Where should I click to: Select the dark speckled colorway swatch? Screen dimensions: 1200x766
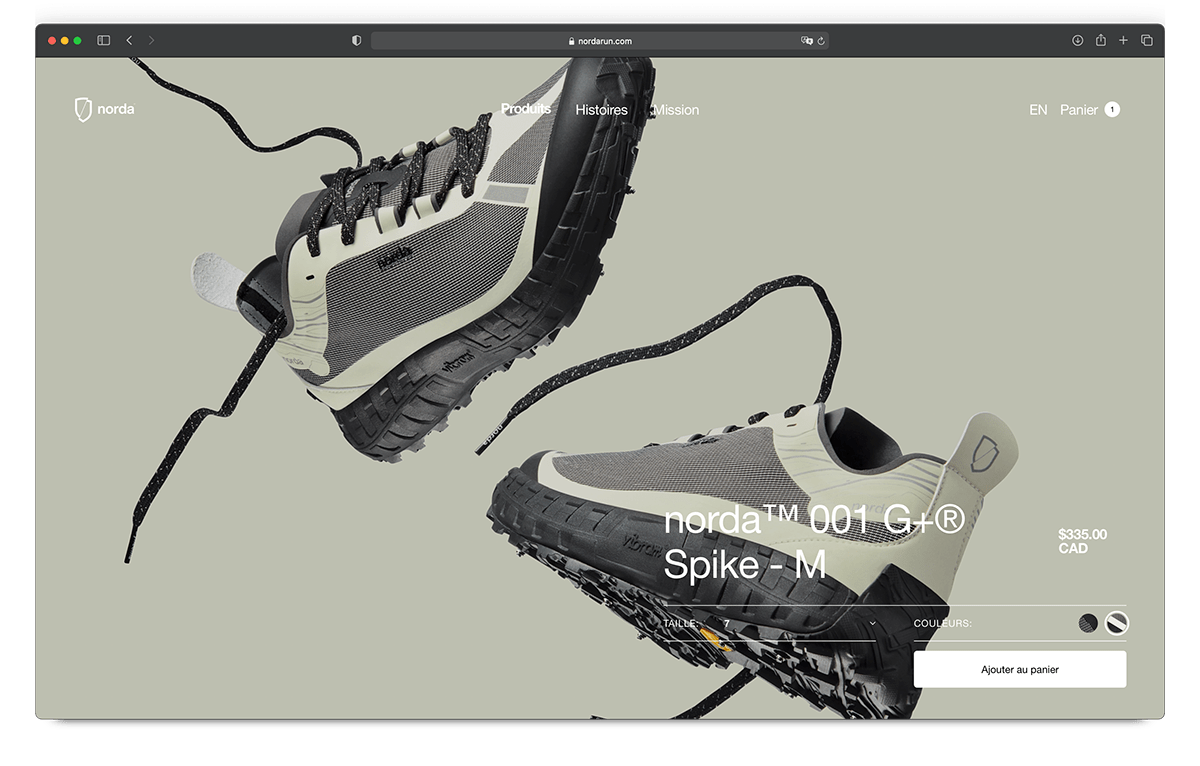pyautogui.click(x=1087, y=620)
